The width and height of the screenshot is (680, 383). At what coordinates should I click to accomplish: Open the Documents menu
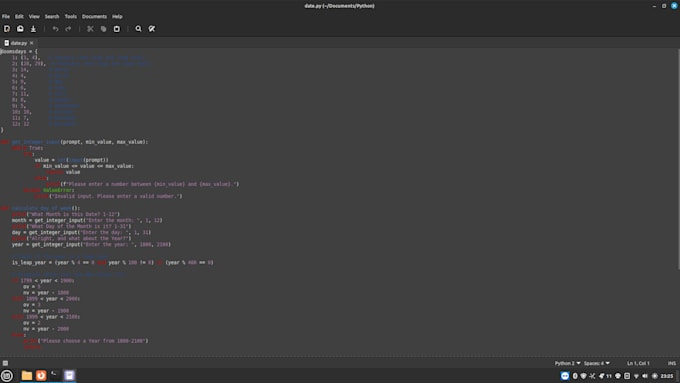[x=94, y=16]
